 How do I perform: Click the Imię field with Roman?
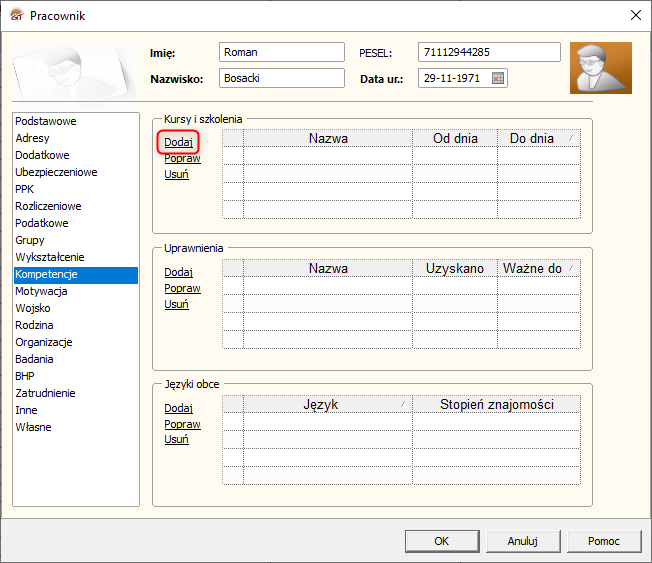click(282, 52)
